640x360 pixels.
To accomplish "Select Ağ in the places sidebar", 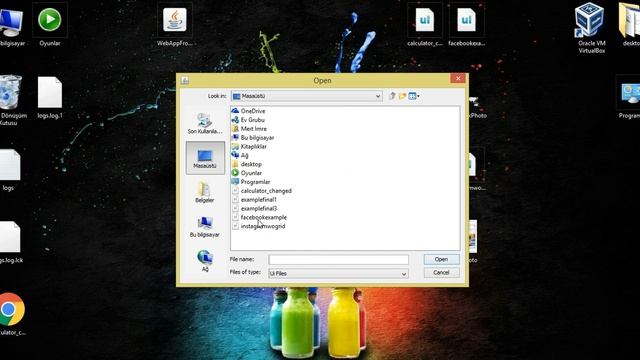I will (x=205, y=261).
